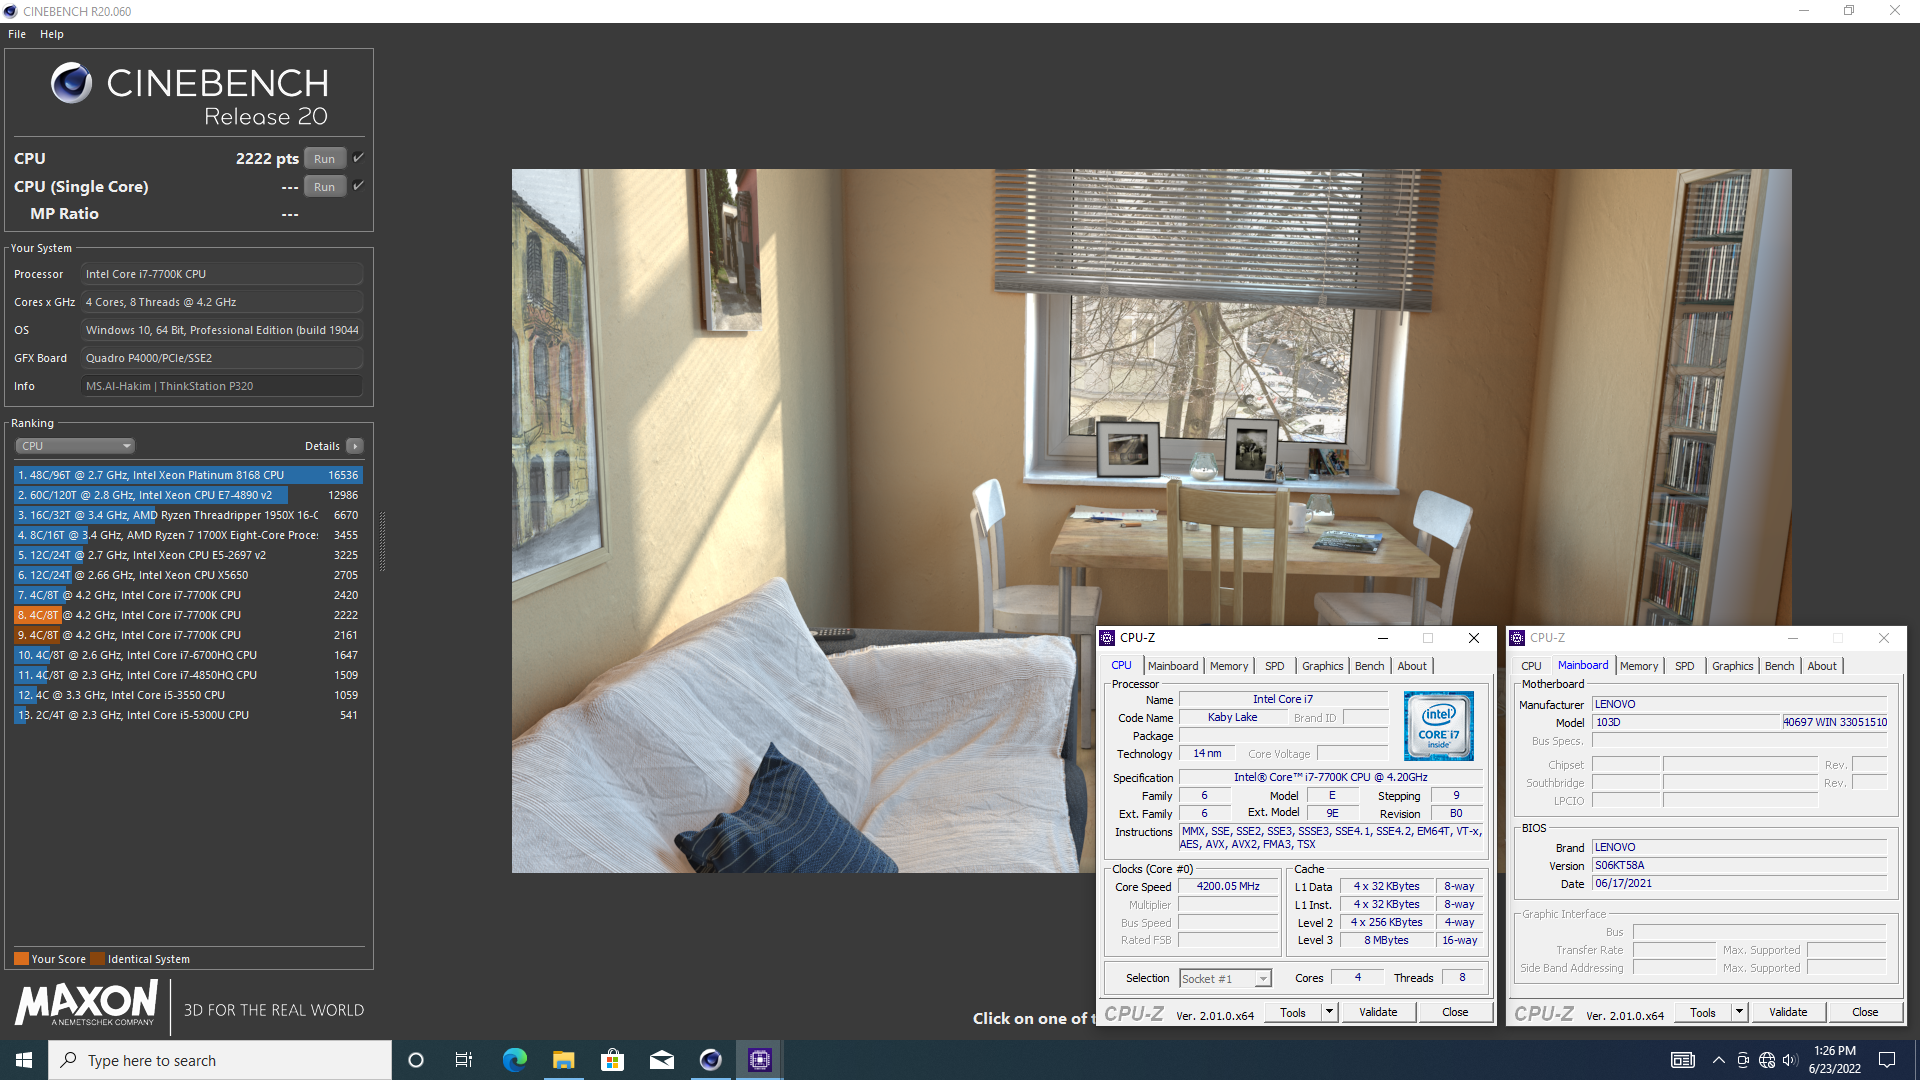This screenshot has height=1080, width=1920.
Task: Open the File menu
Action: (x=17, y=34)
